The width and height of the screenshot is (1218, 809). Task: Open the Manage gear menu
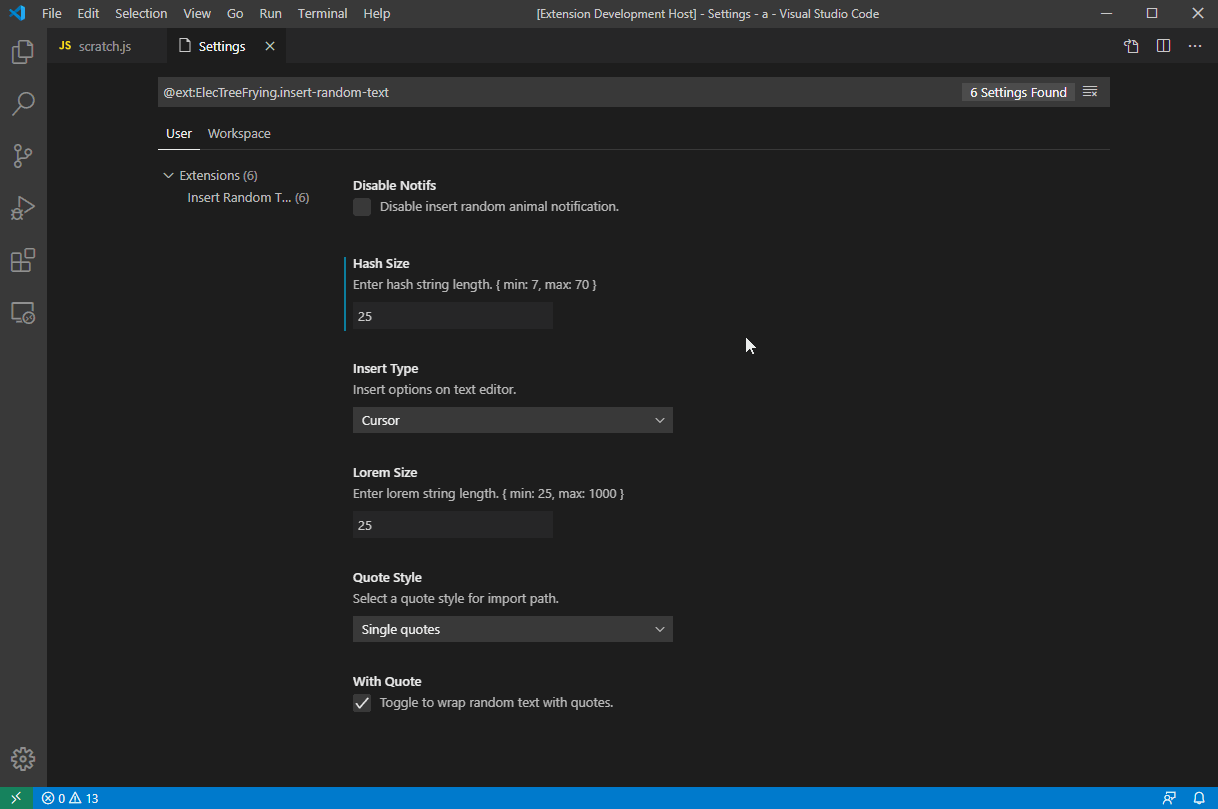tap(22, 759)
